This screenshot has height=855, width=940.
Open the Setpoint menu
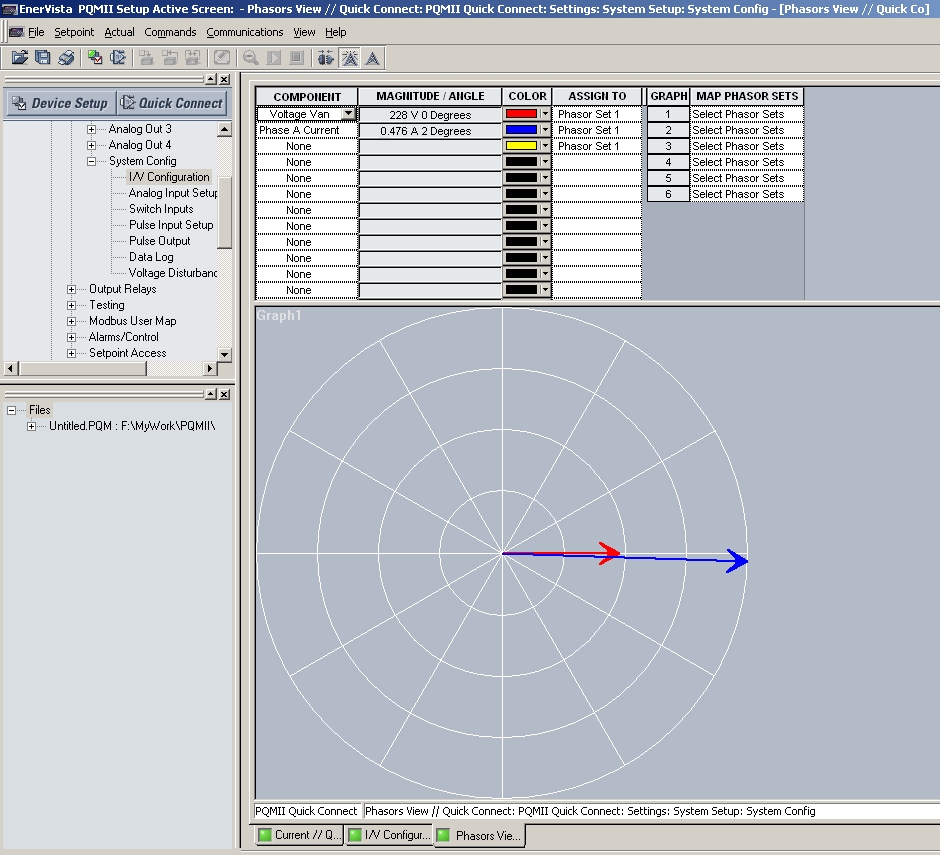point(74,32)
